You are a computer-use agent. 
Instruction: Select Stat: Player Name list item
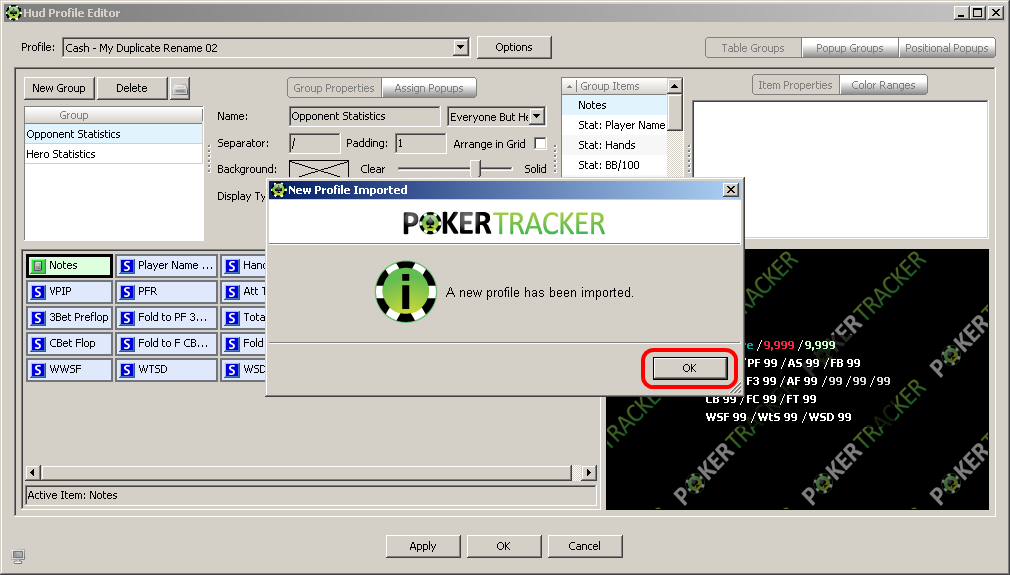click(x=615, y=125)
